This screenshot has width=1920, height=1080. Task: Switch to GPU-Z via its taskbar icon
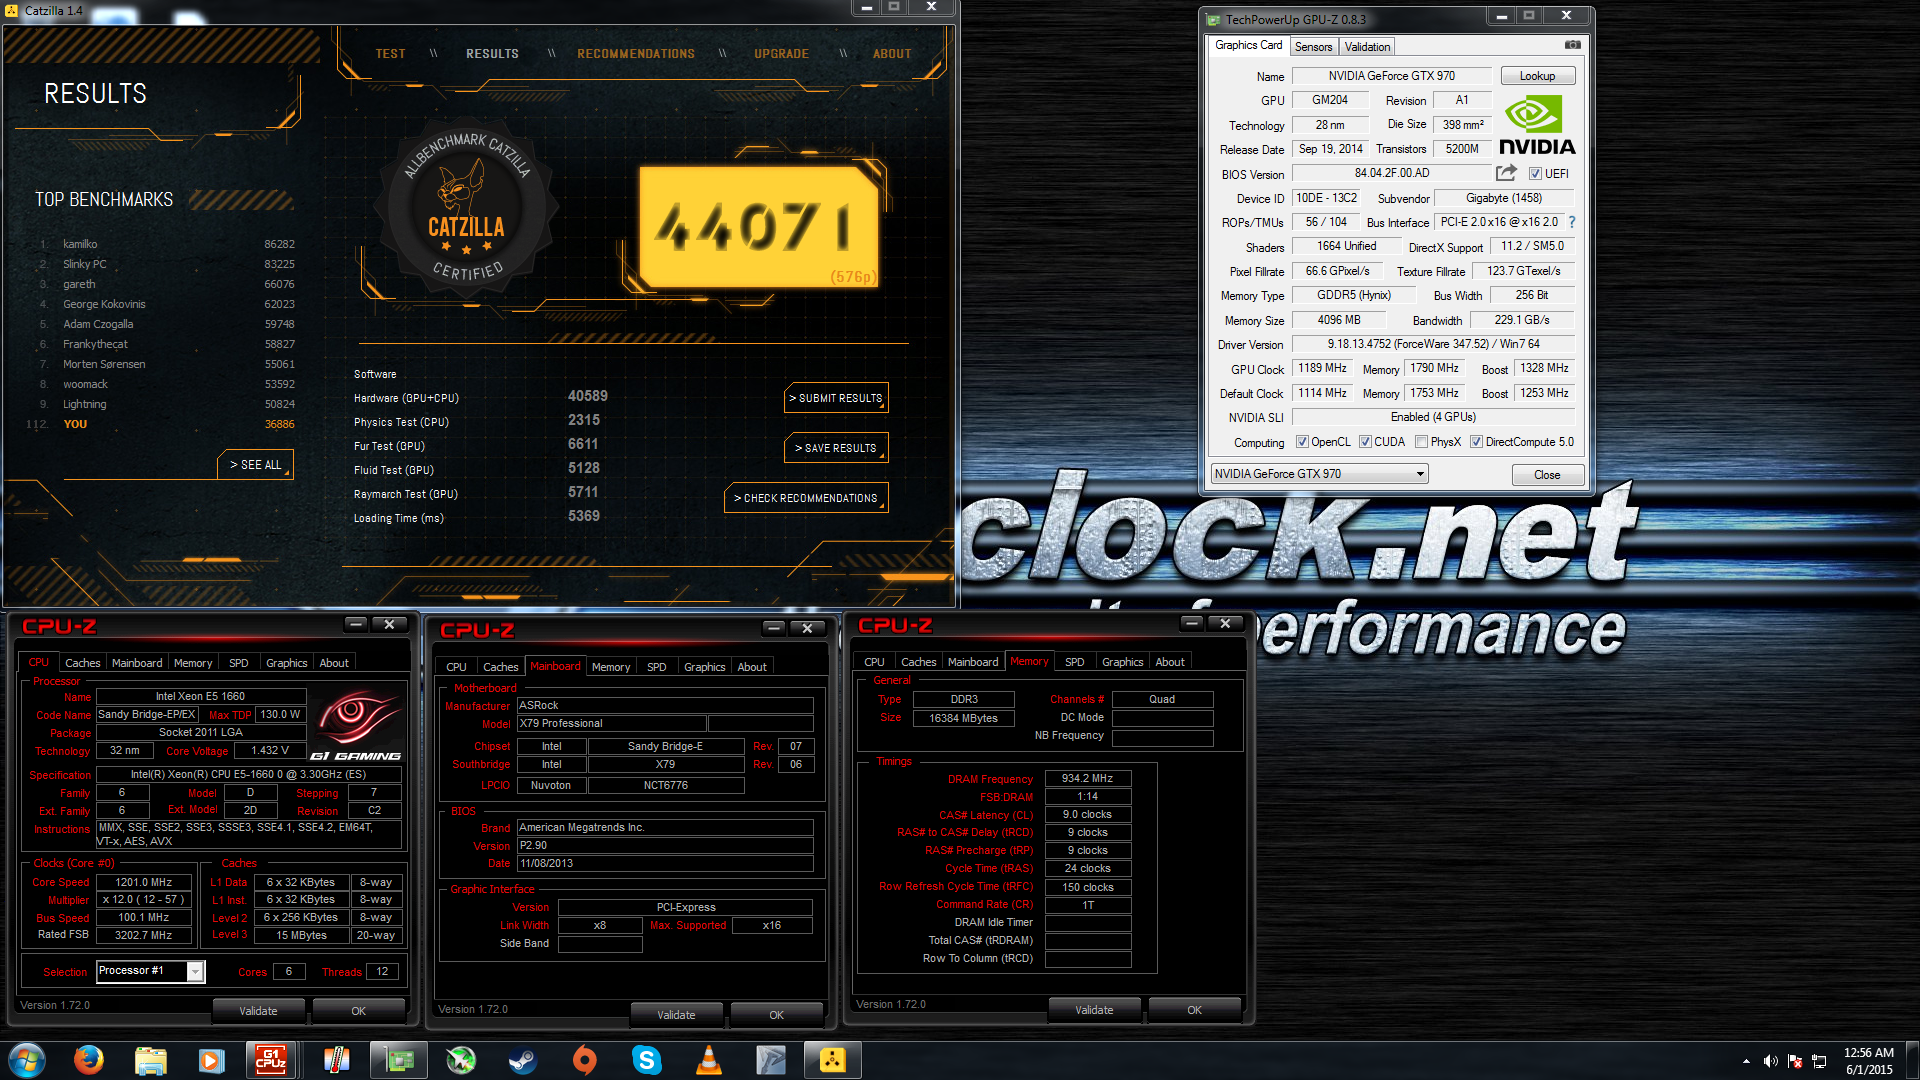click(399, 1060)
